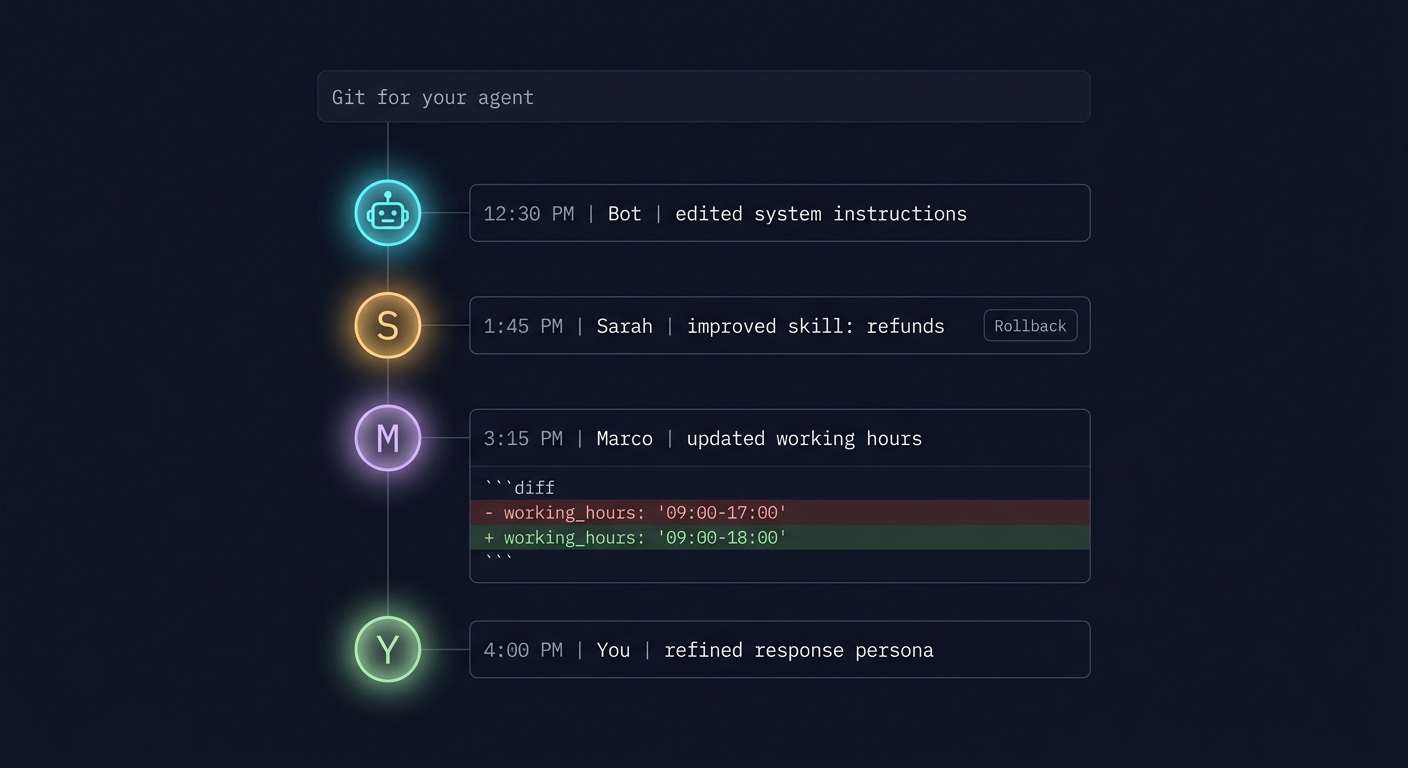The width and height of the screenshot is (1408, 768).
Task: Open the Bot's system instructions commit entry
Action: click(x=780, y=213)
